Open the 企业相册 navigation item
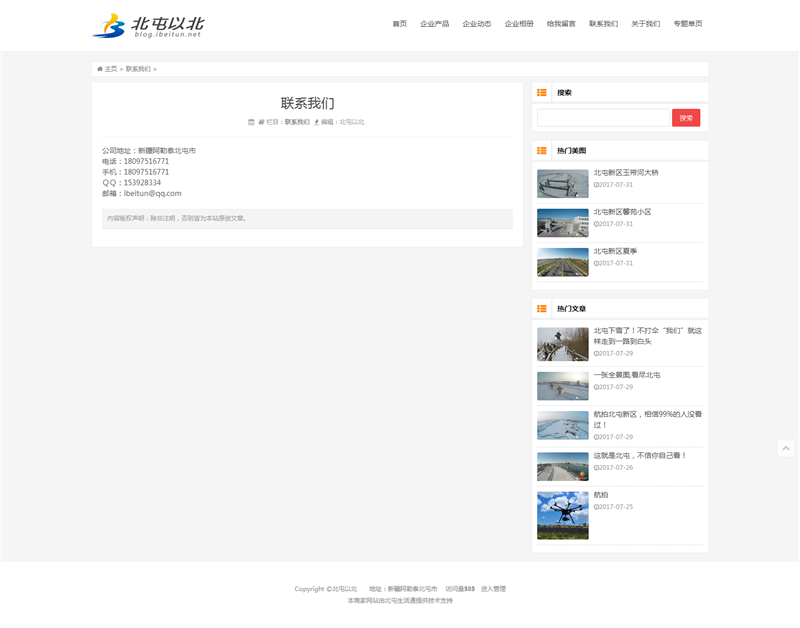Image resolution: width=800 pixels, height=628 pixels. point(519,24)
